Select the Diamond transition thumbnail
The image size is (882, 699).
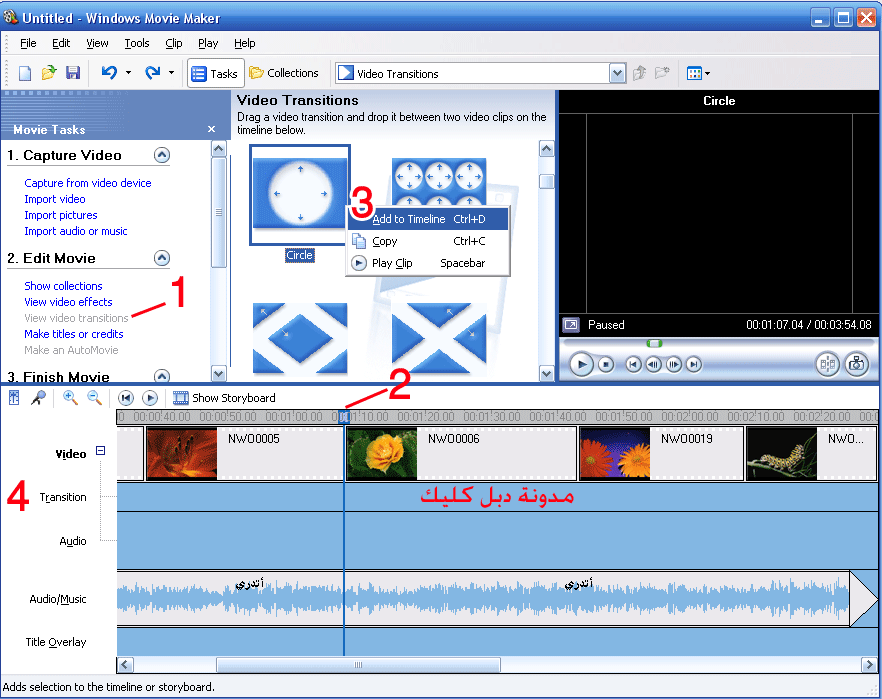click(300, 338)
